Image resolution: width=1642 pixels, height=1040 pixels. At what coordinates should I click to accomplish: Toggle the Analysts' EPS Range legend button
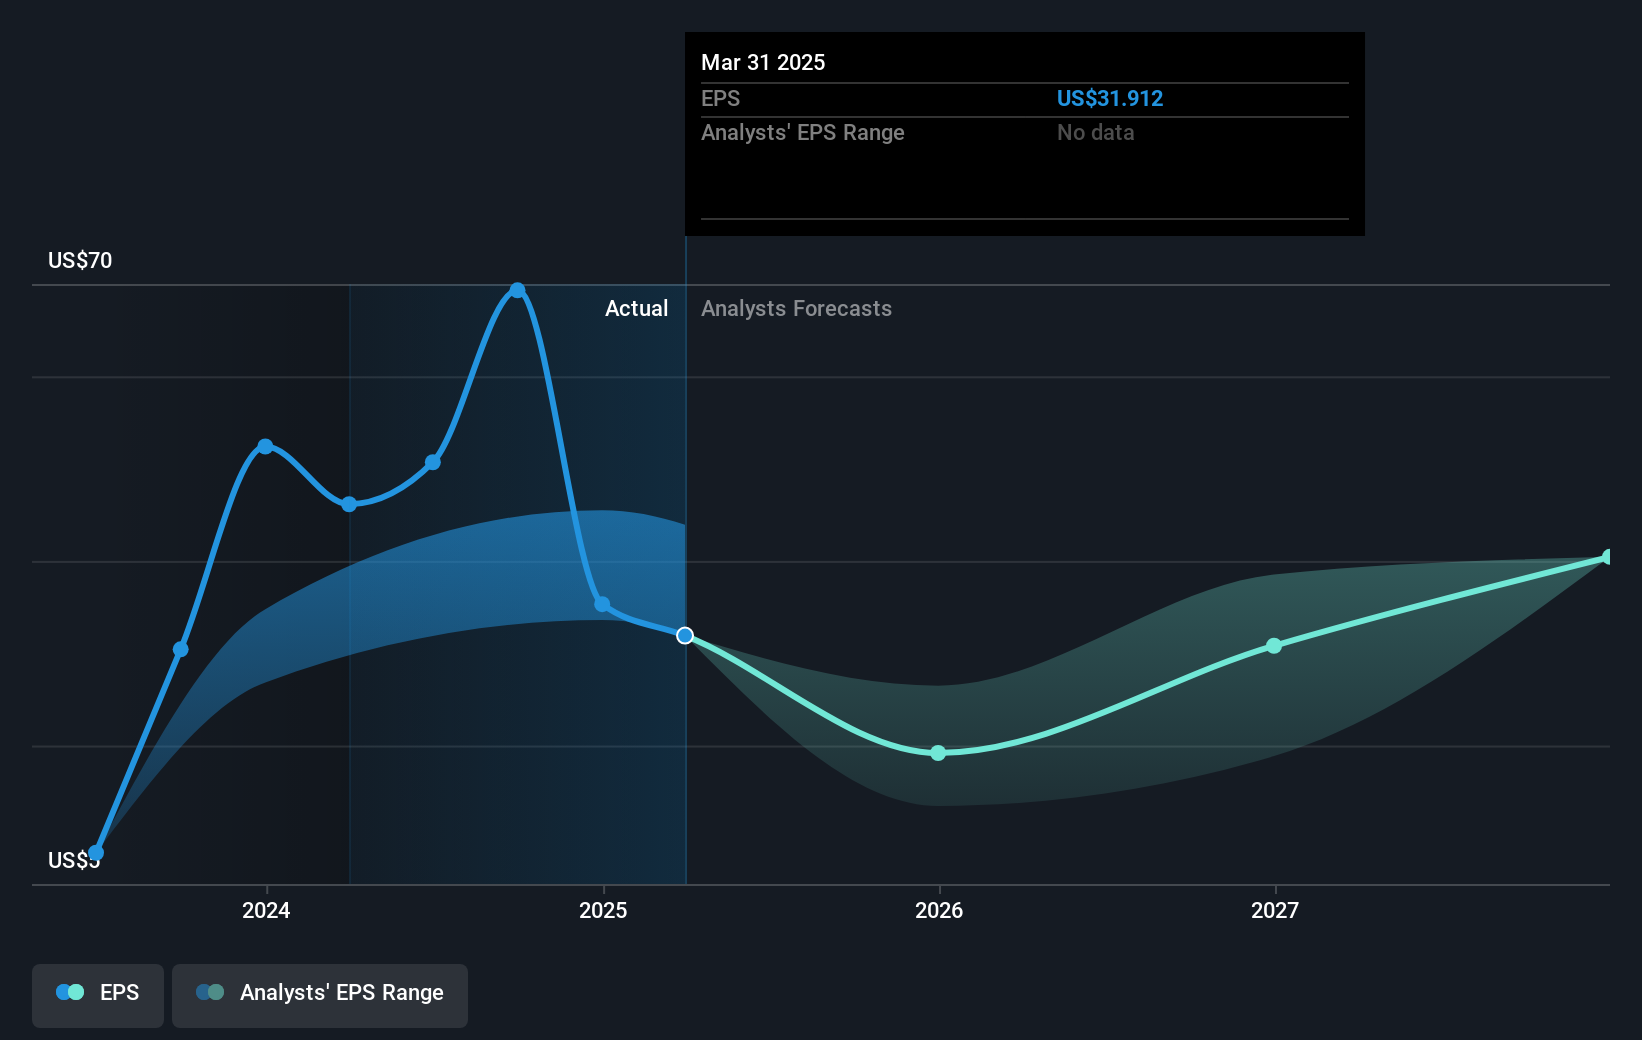pos(320,995)
